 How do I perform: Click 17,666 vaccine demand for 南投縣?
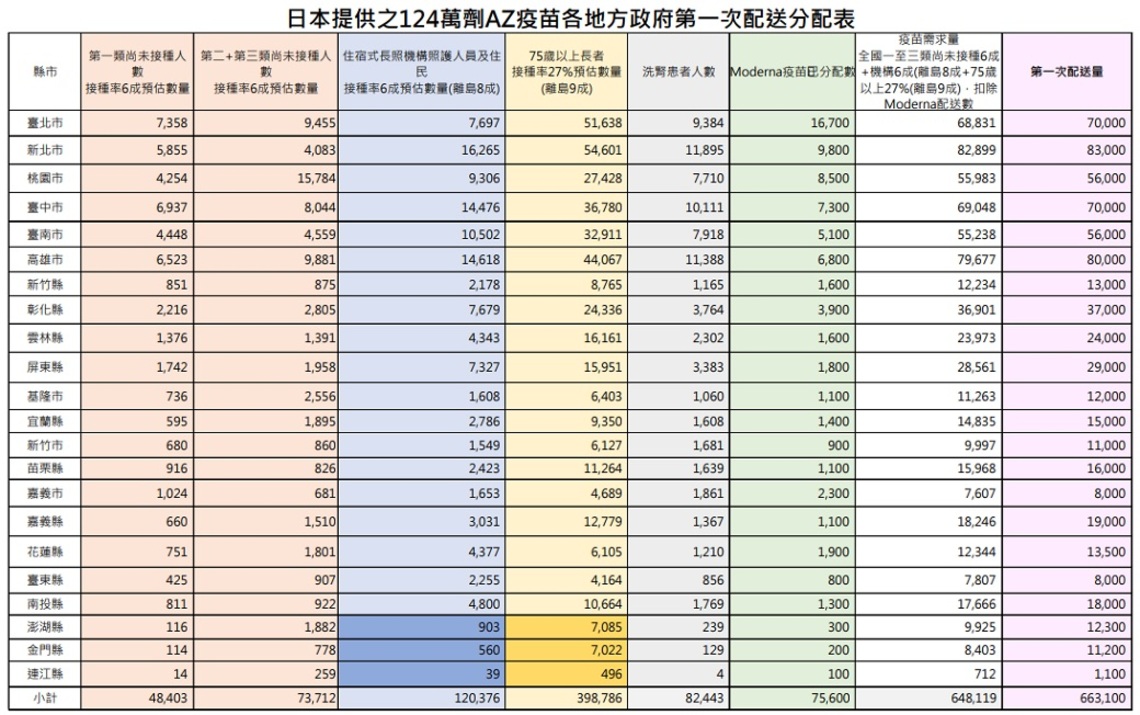coord(976,604)
